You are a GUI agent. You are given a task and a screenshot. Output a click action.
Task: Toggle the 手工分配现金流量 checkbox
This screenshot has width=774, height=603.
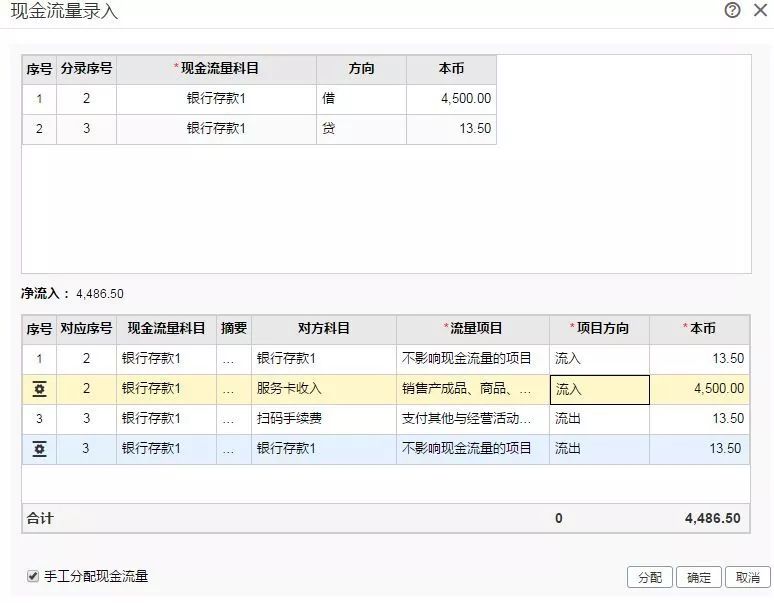point(33,576)
